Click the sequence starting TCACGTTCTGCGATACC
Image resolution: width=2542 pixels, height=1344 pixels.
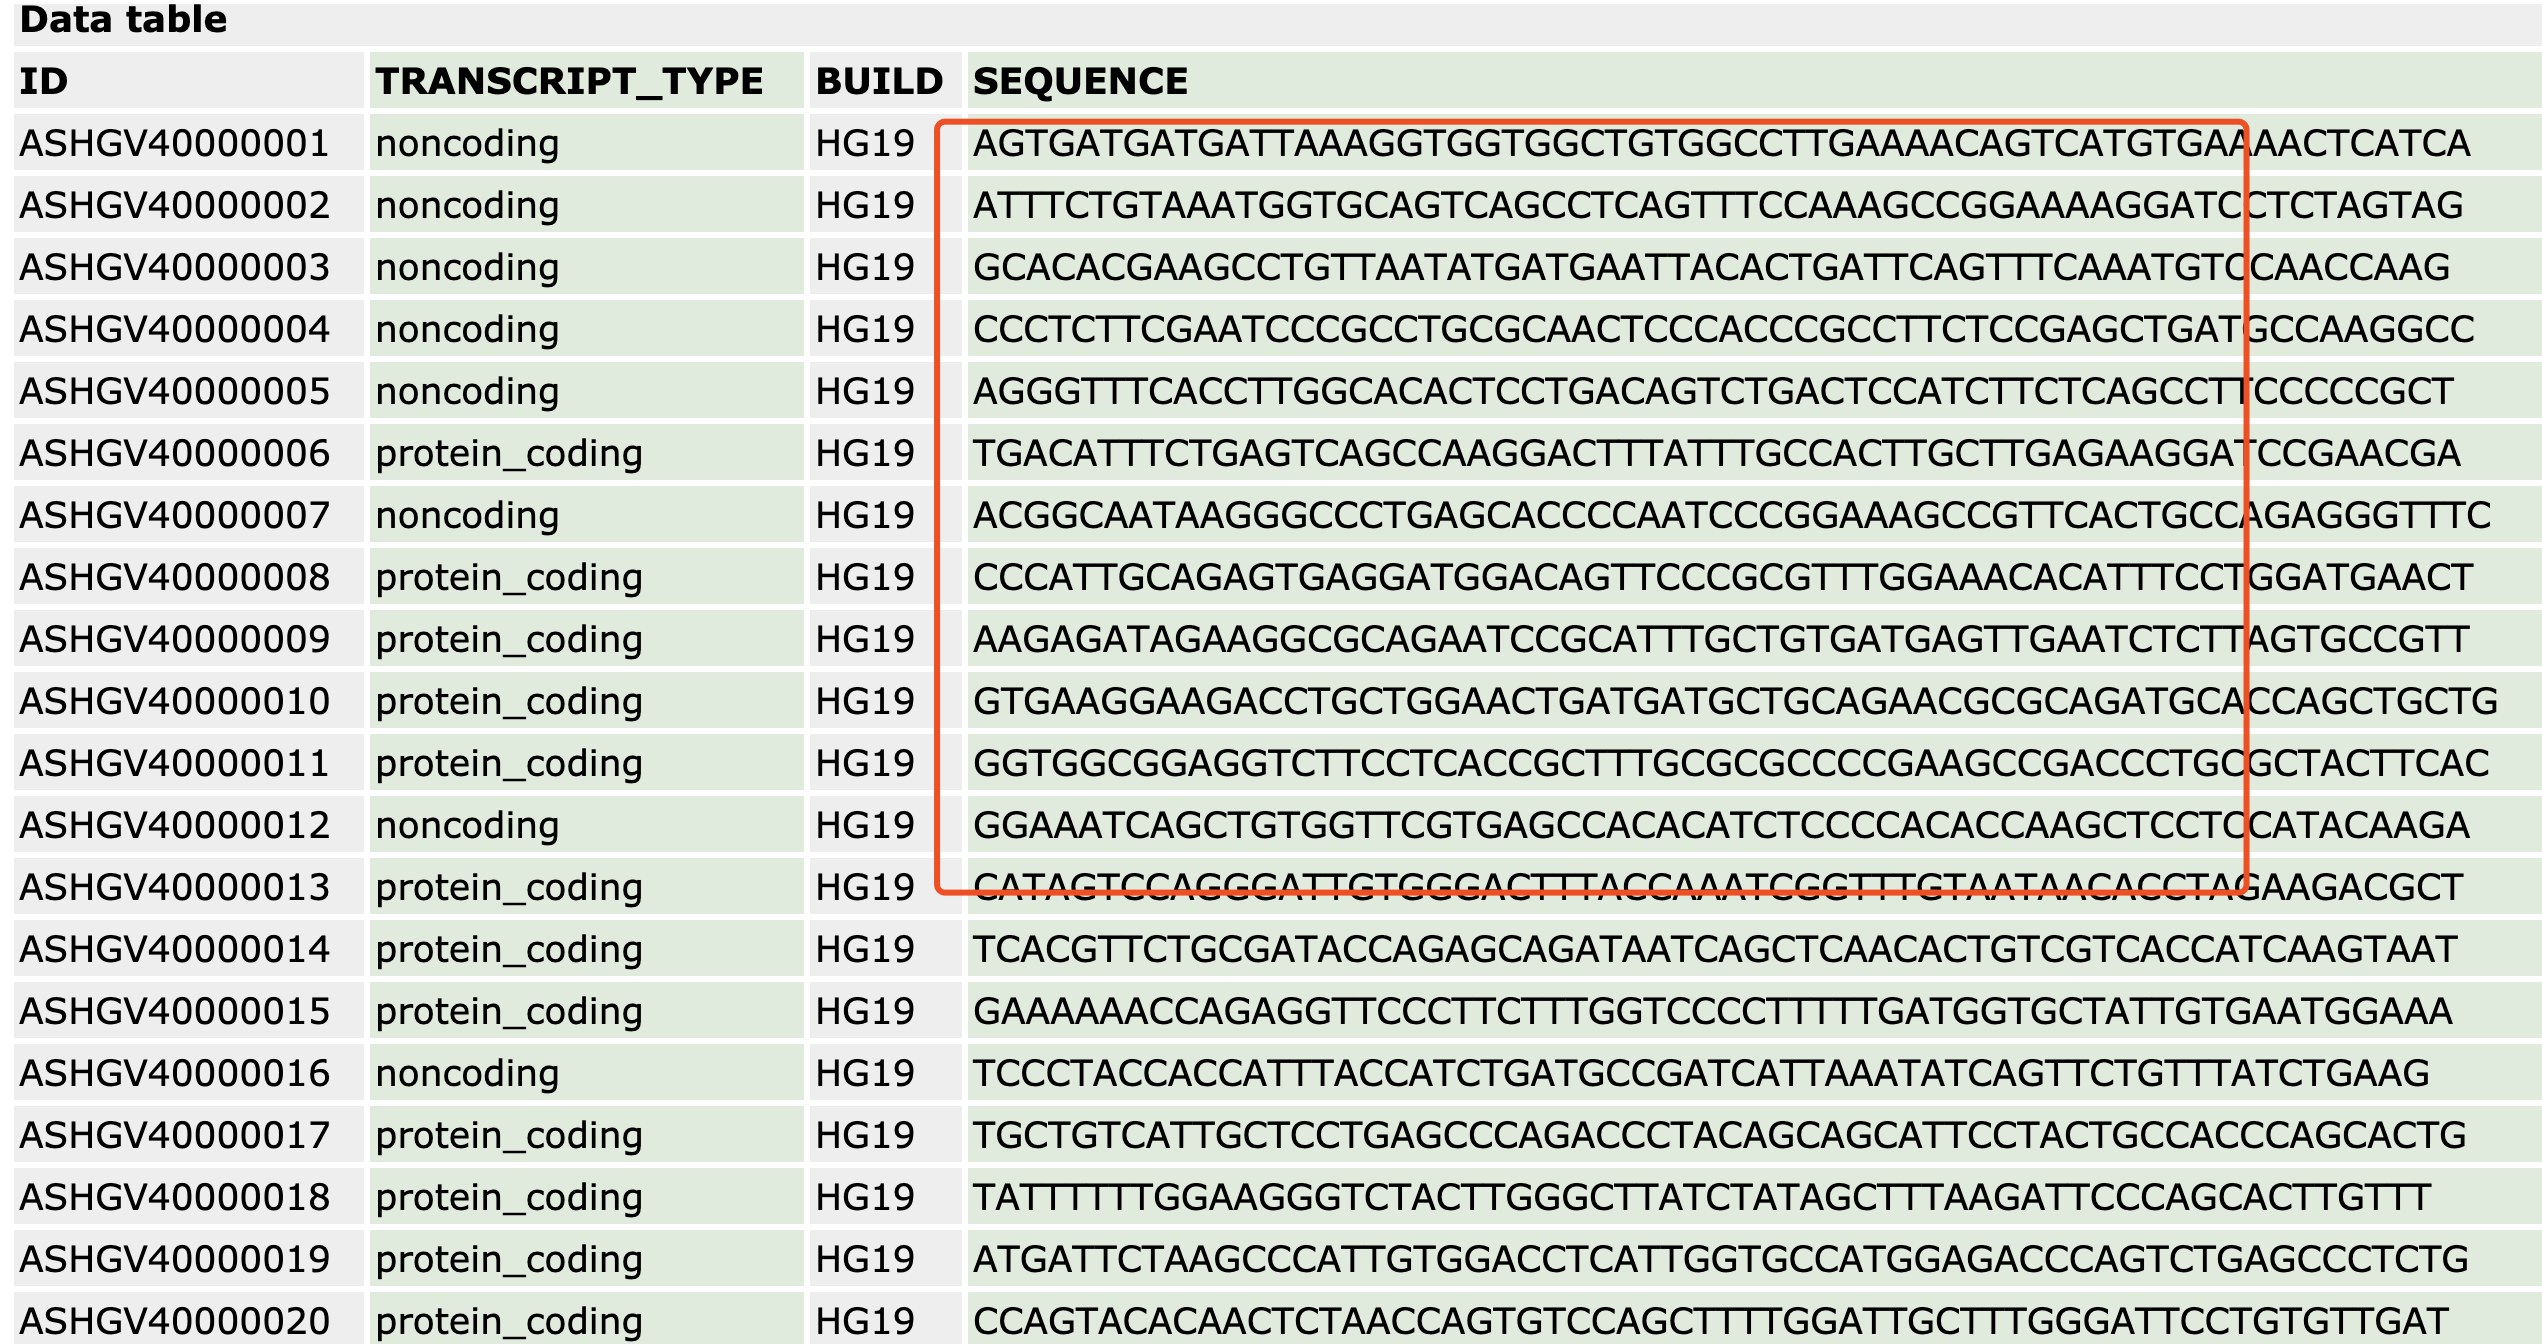click(1714, 950)
